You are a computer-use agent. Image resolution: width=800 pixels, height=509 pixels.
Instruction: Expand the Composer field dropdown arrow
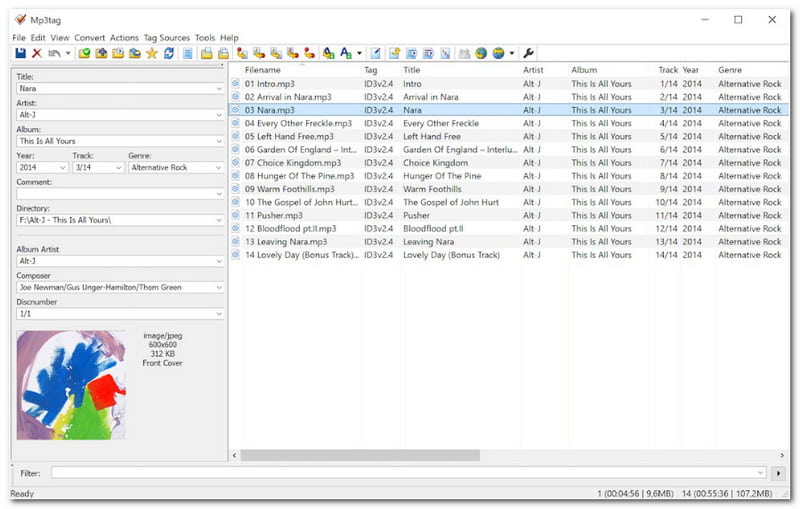(219, 288)
